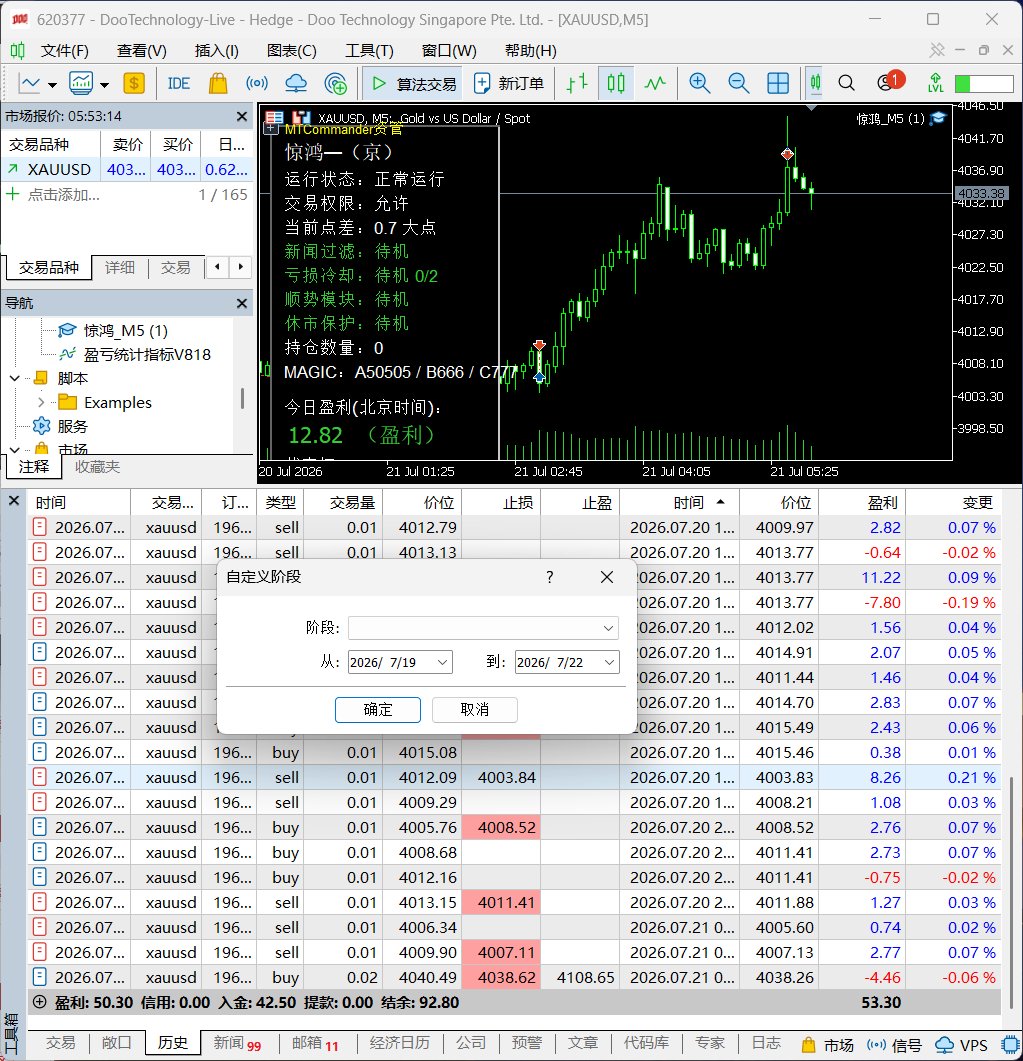Switch chart to bar chart mode
The width and height of the screenshot is (1023, 1061).
click(x=576, y=83)
